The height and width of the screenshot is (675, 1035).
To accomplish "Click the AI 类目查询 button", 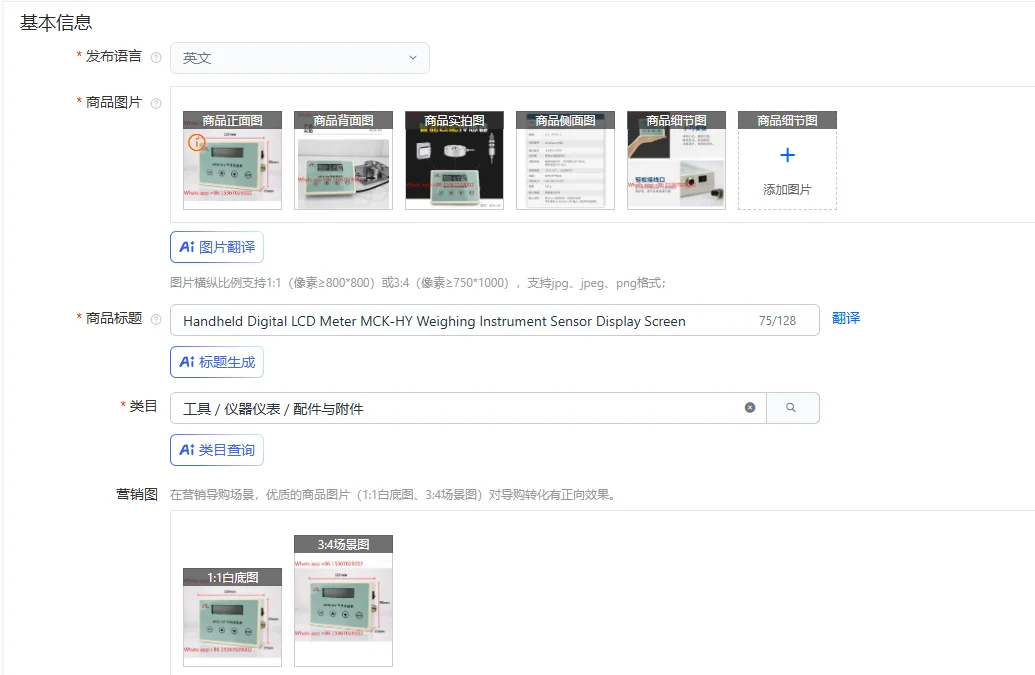I will click(217, 450).
